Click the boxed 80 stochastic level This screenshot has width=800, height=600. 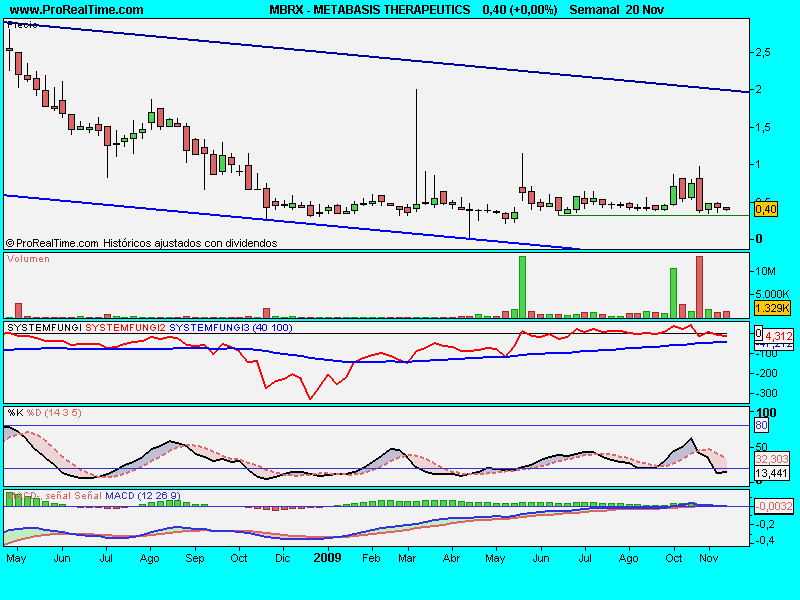(x=761, y=426)
